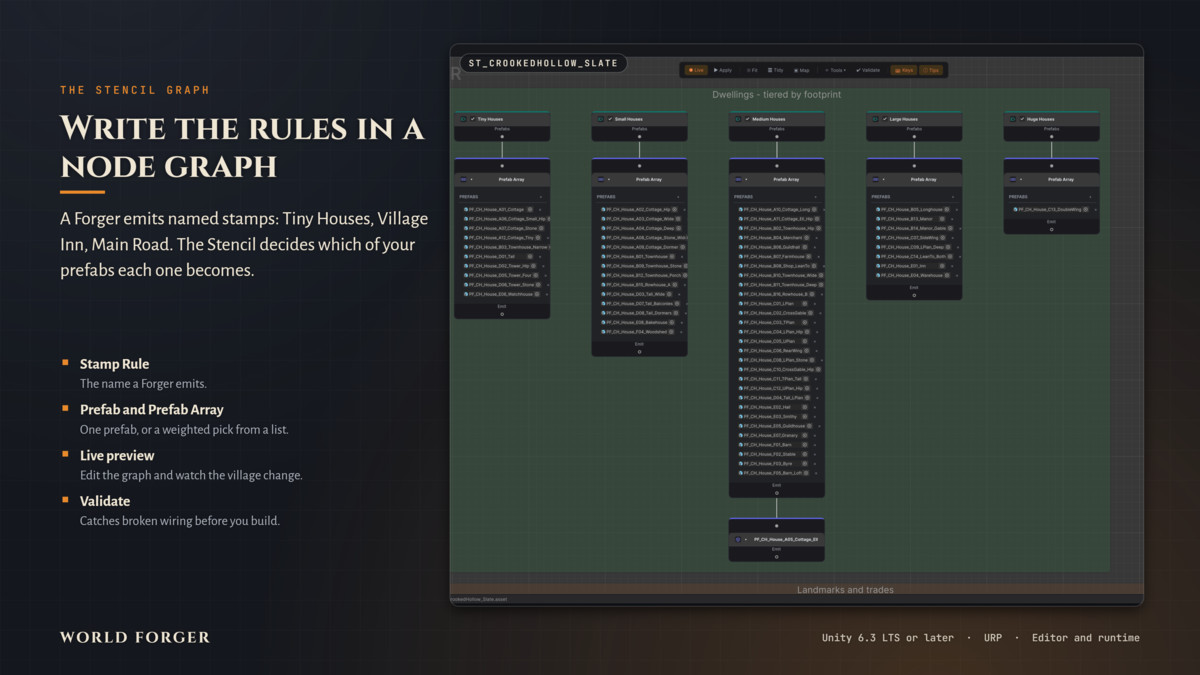Toggle the Live preview button in toolbar
Screen dimensions: 1200x675
(x=696, y=70)
